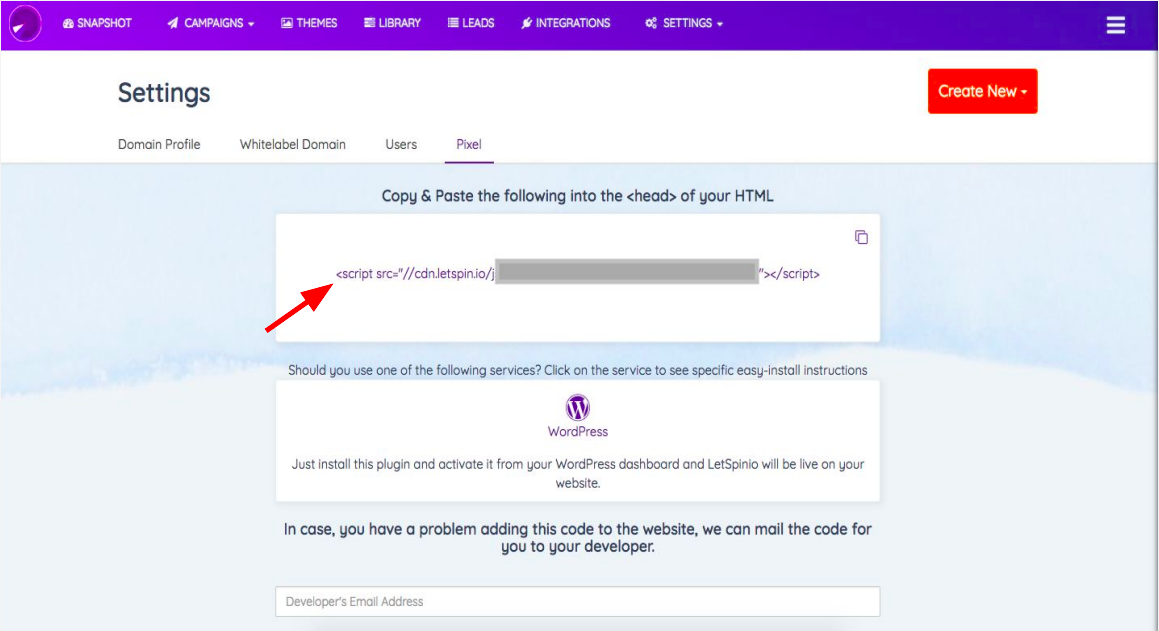Screen dimensions: 1159x631
Task: Click the Settings page heading
Action: (164, 93)
